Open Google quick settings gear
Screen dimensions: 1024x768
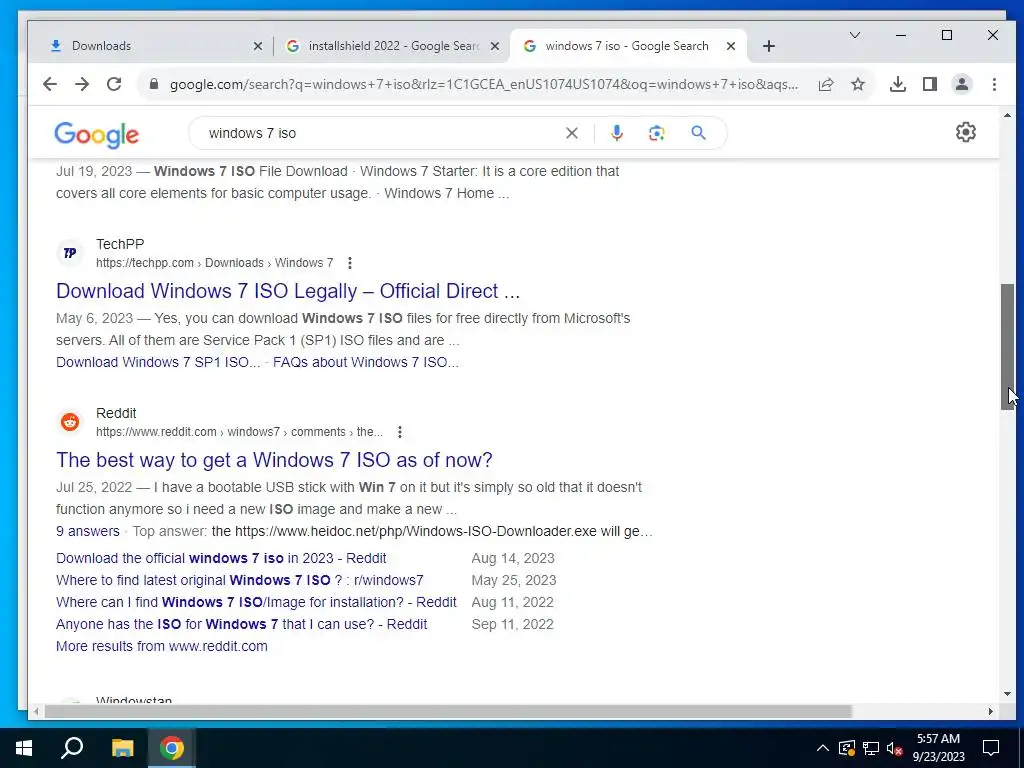(x=965, y=132)
